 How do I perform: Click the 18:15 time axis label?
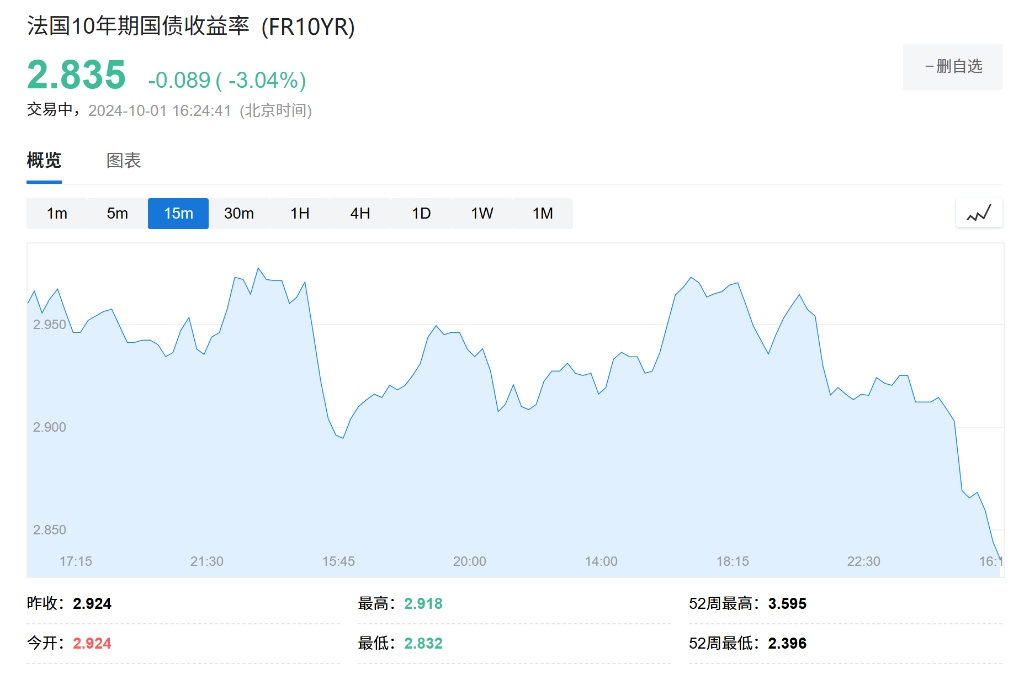tap(732, 561)
